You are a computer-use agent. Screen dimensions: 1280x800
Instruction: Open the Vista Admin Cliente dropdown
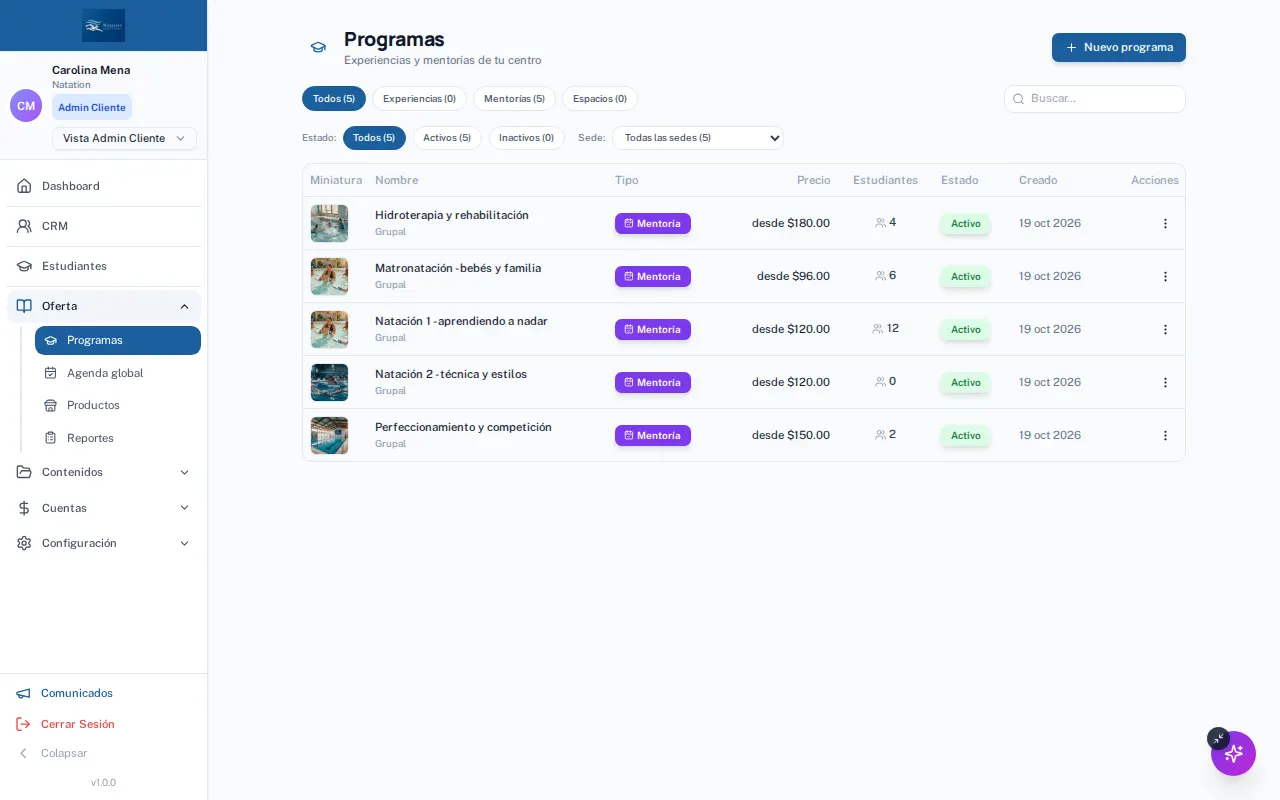pos(124,138)
